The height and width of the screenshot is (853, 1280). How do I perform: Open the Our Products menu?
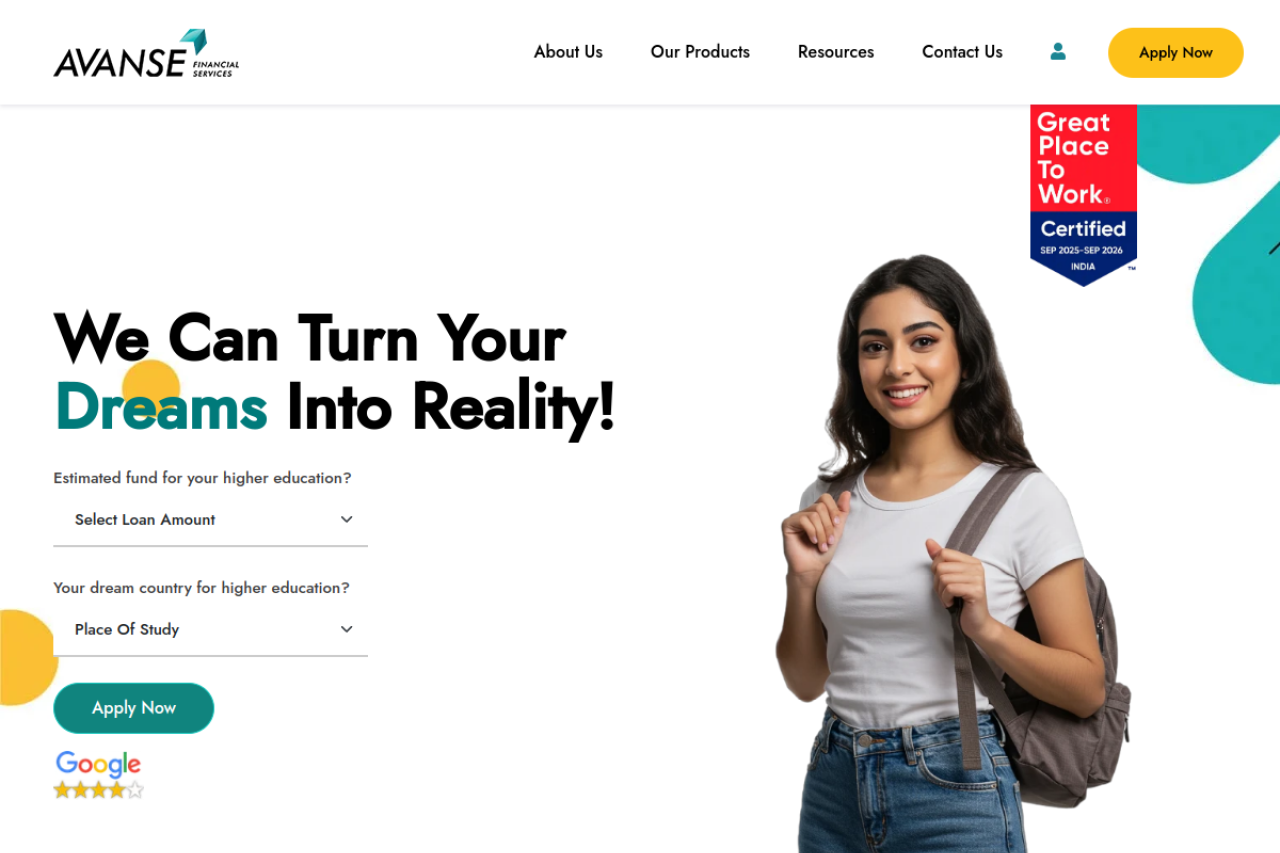700,52
